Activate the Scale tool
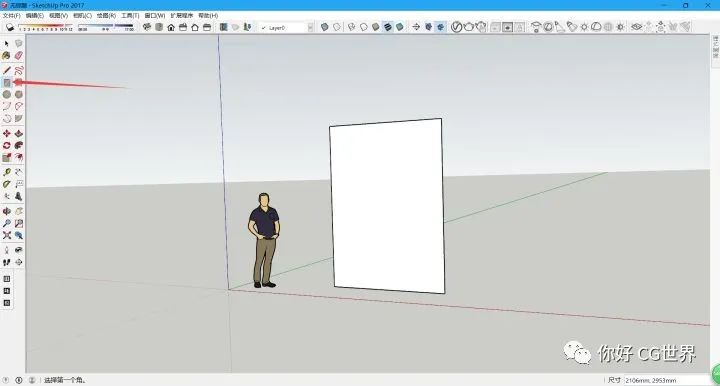 (6, 157)
